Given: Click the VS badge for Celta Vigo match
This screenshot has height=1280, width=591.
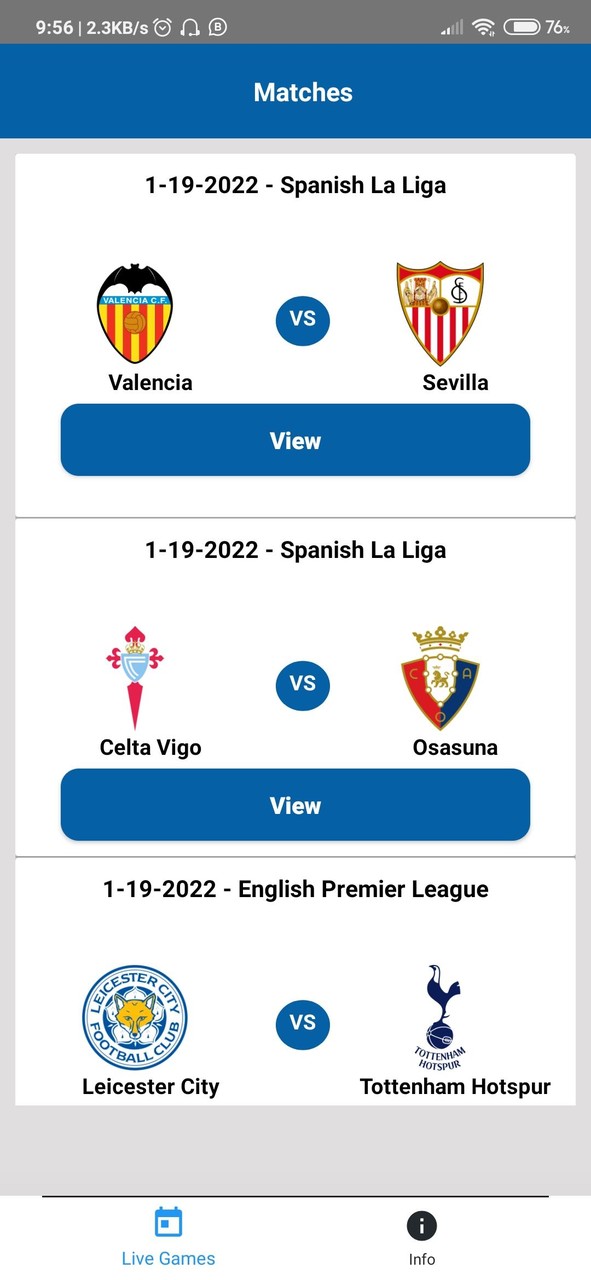Looking at the screenshot, I should pos(302,685).
